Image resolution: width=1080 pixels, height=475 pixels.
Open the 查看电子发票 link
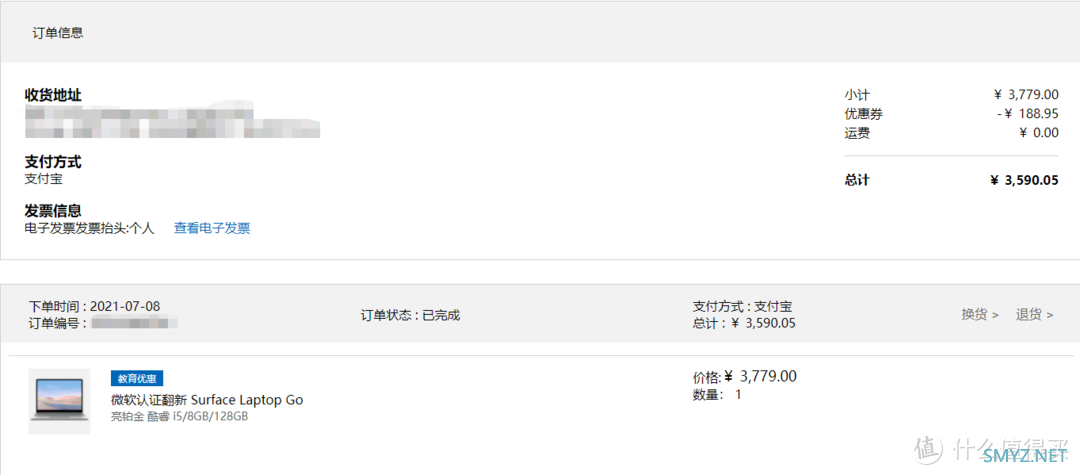(211, 229)
